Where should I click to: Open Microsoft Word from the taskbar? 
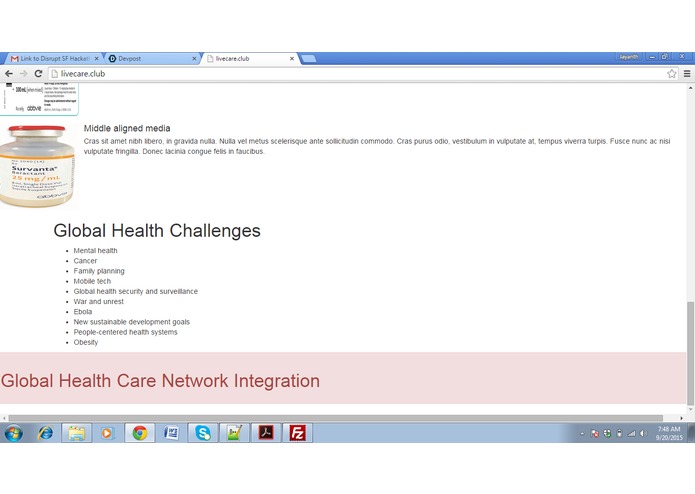point(171,433)
